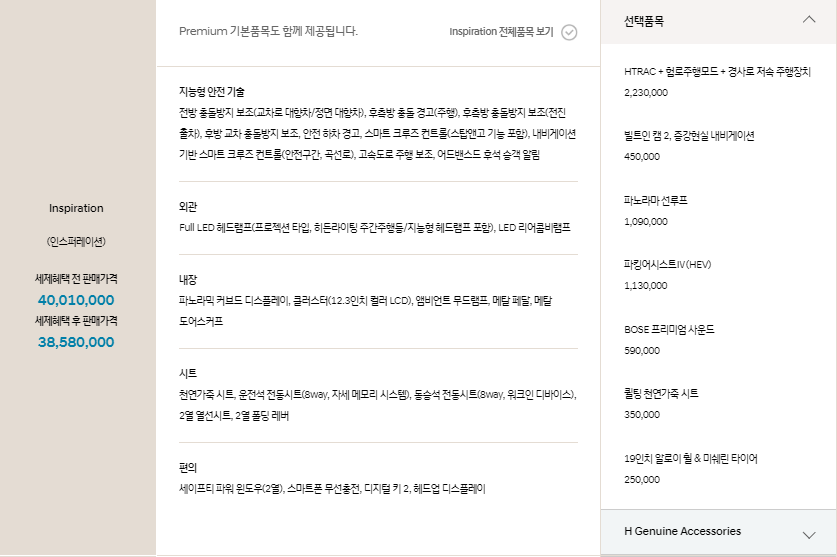This screenshot has width=837, height=557.
Task: Click the 450,000 price value
Action: pyautogui.click(x=642, y=156)
